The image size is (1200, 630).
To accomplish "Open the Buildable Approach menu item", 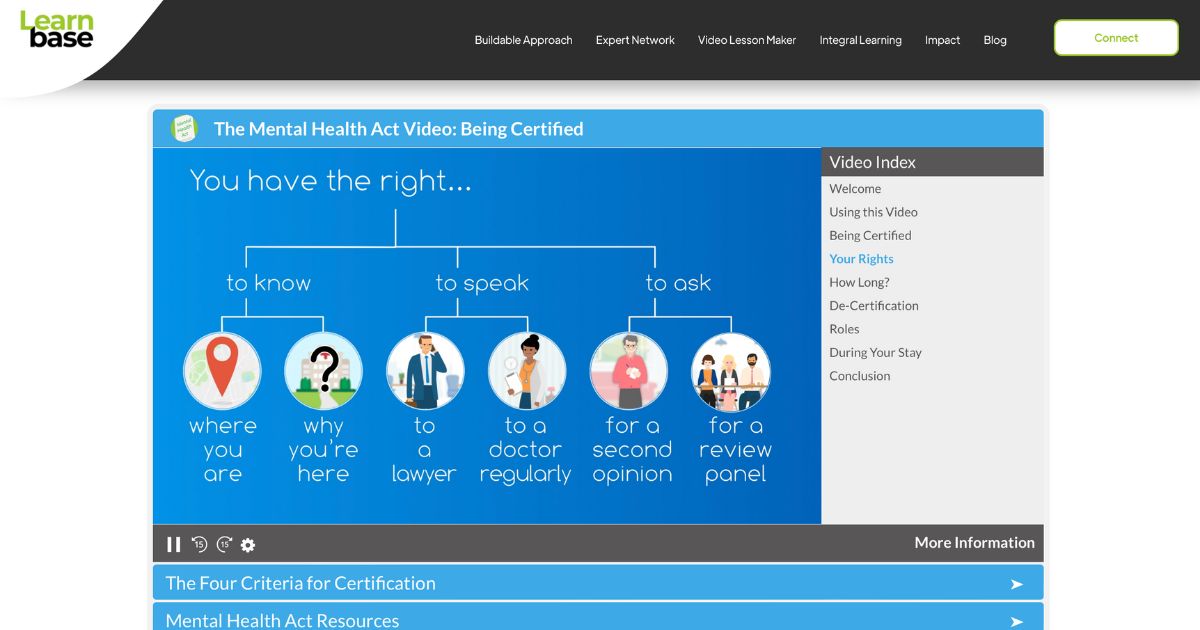I will point(523,40).
